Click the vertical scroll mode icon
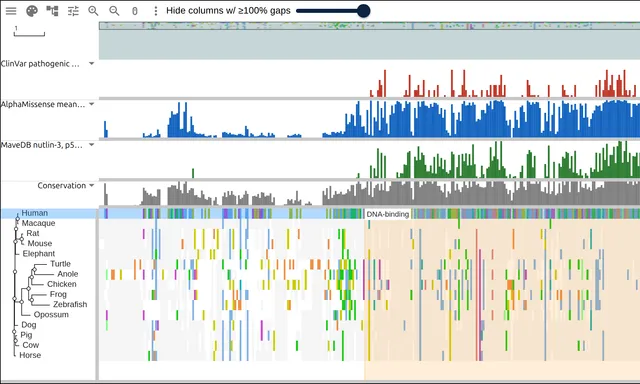 click(x=135, y=11)
